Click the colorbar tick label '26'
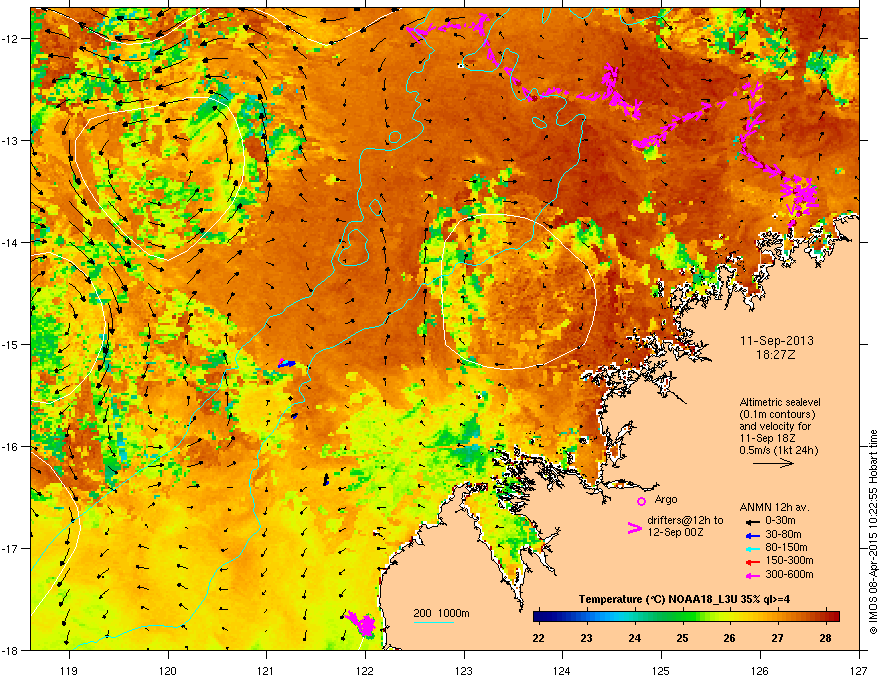This screenshot has height=680, width=880. [x=730, y=638]
